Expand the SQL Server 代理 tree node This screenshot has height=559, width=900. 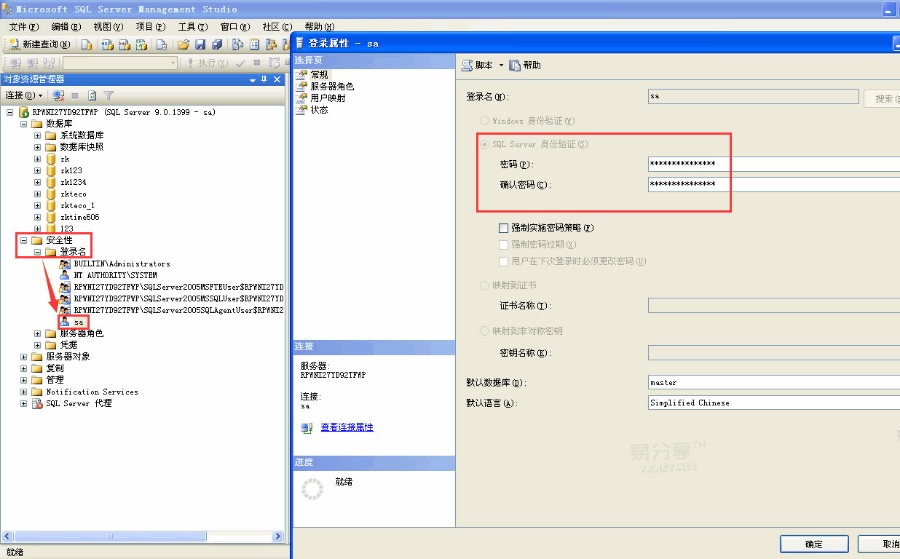pyautogui.click(x=24, y=403)
